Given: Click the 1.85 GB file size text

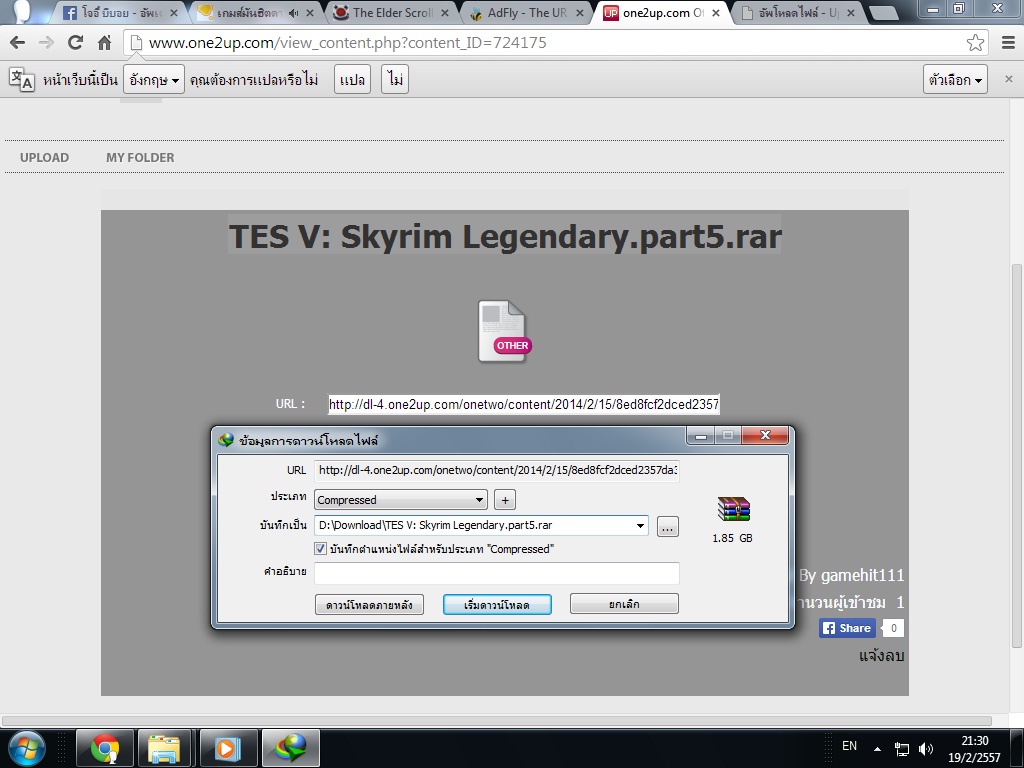Looking at the screenshot, I should click(x=732, y=538).
